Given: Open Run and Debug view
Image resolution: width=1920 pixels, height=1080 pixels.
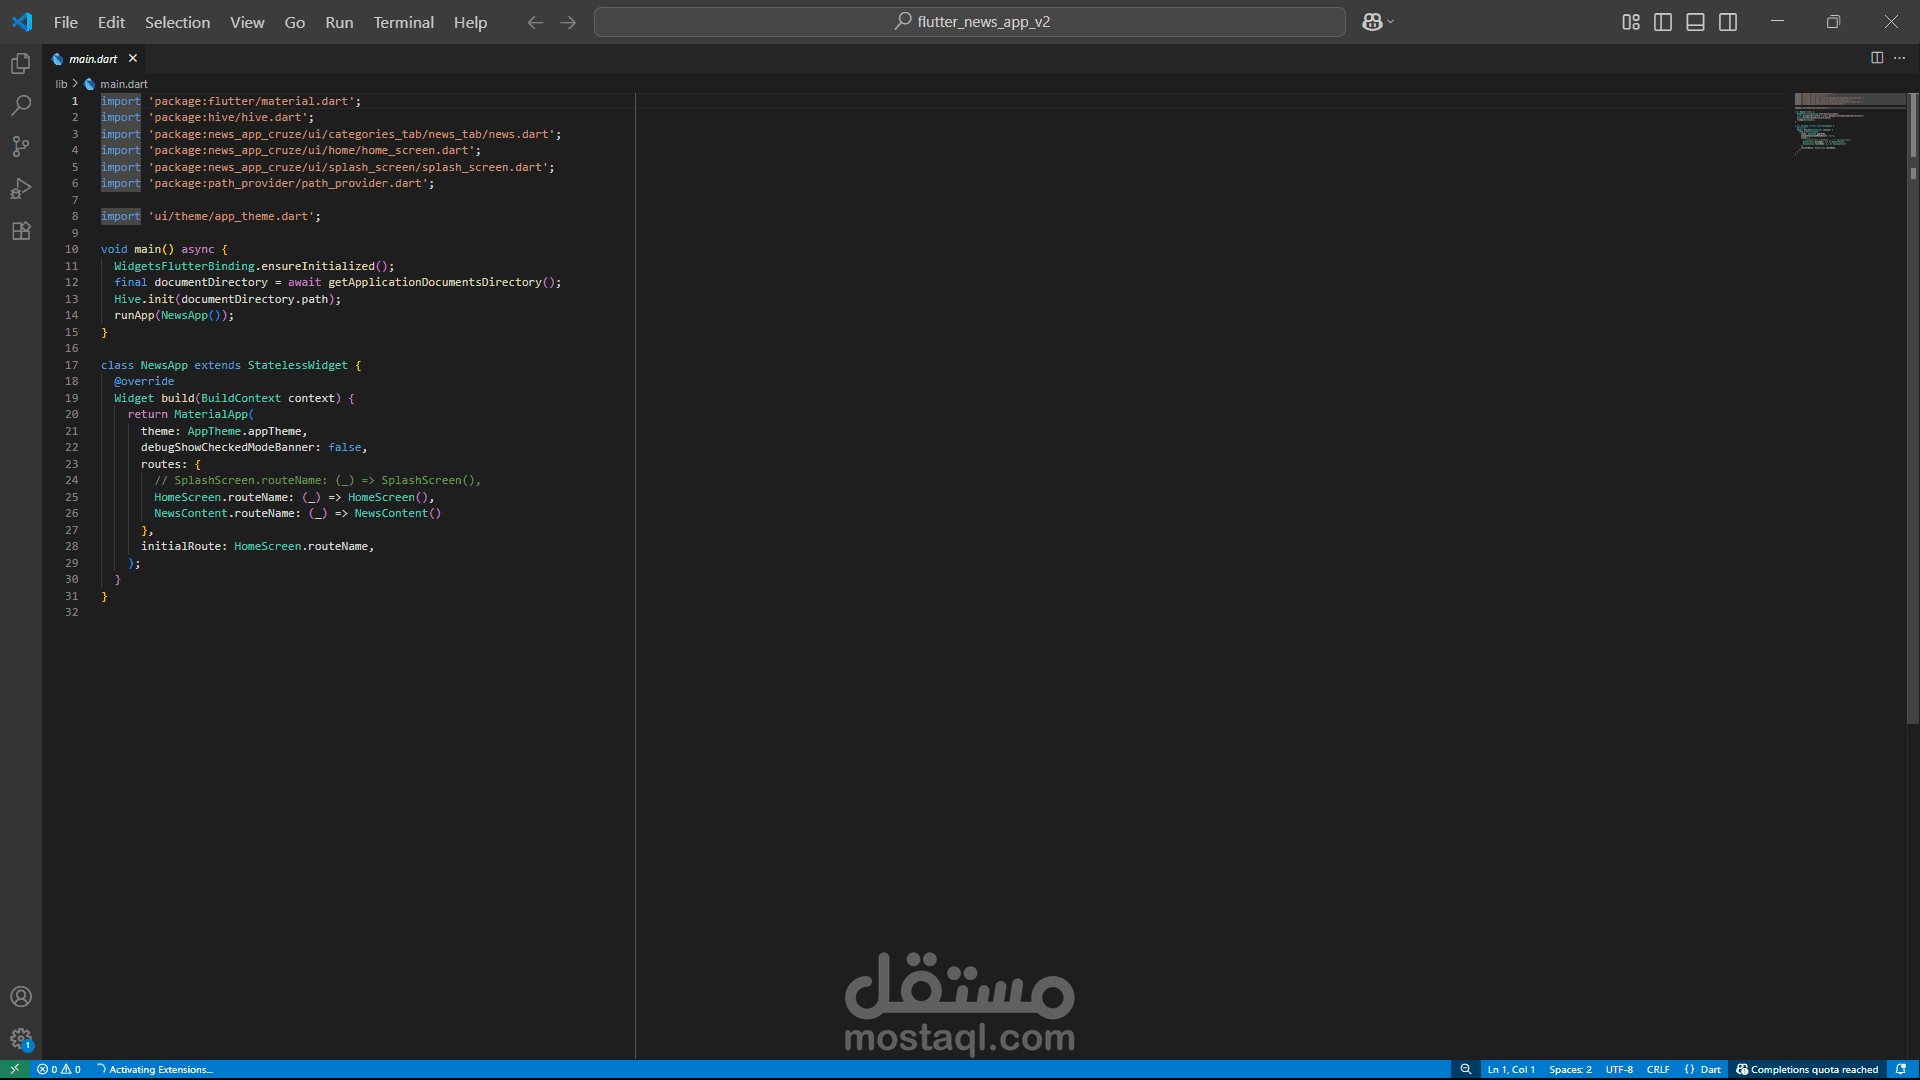Looking at the screenshot, I should point(21,189).
